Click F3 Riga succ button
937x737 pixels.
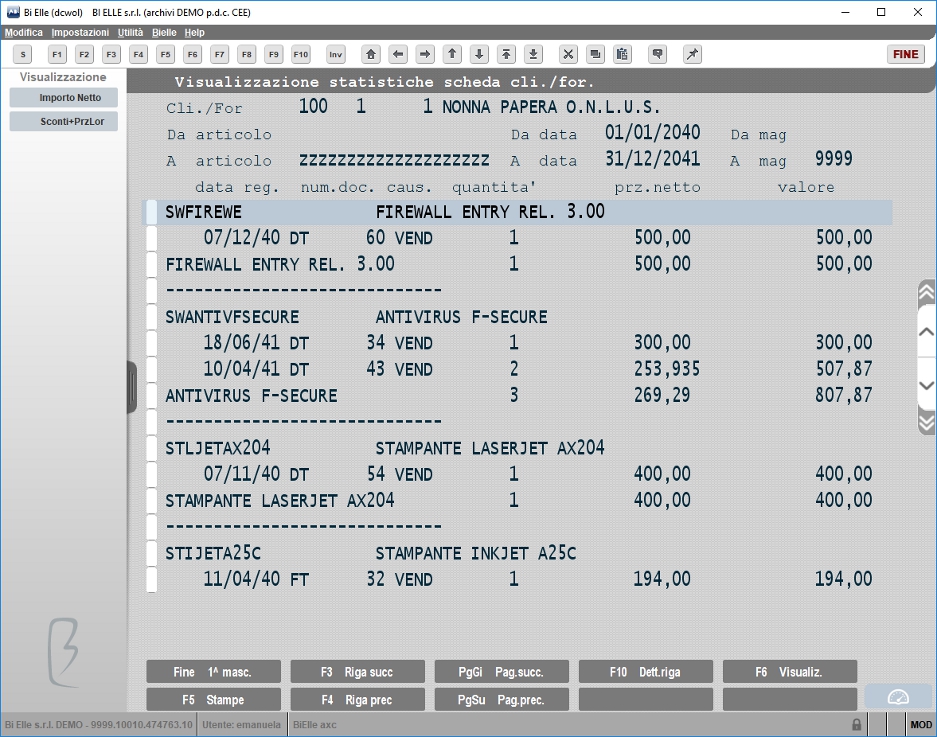click(x=357, y=672)
